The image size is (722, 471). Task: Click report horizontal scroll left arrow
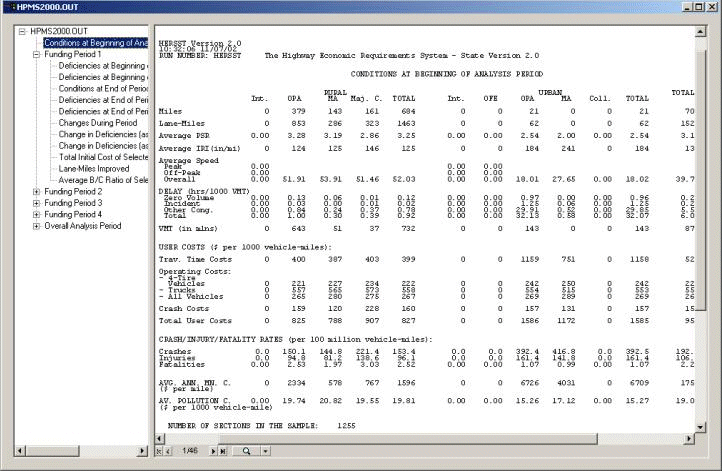[160, 439]
